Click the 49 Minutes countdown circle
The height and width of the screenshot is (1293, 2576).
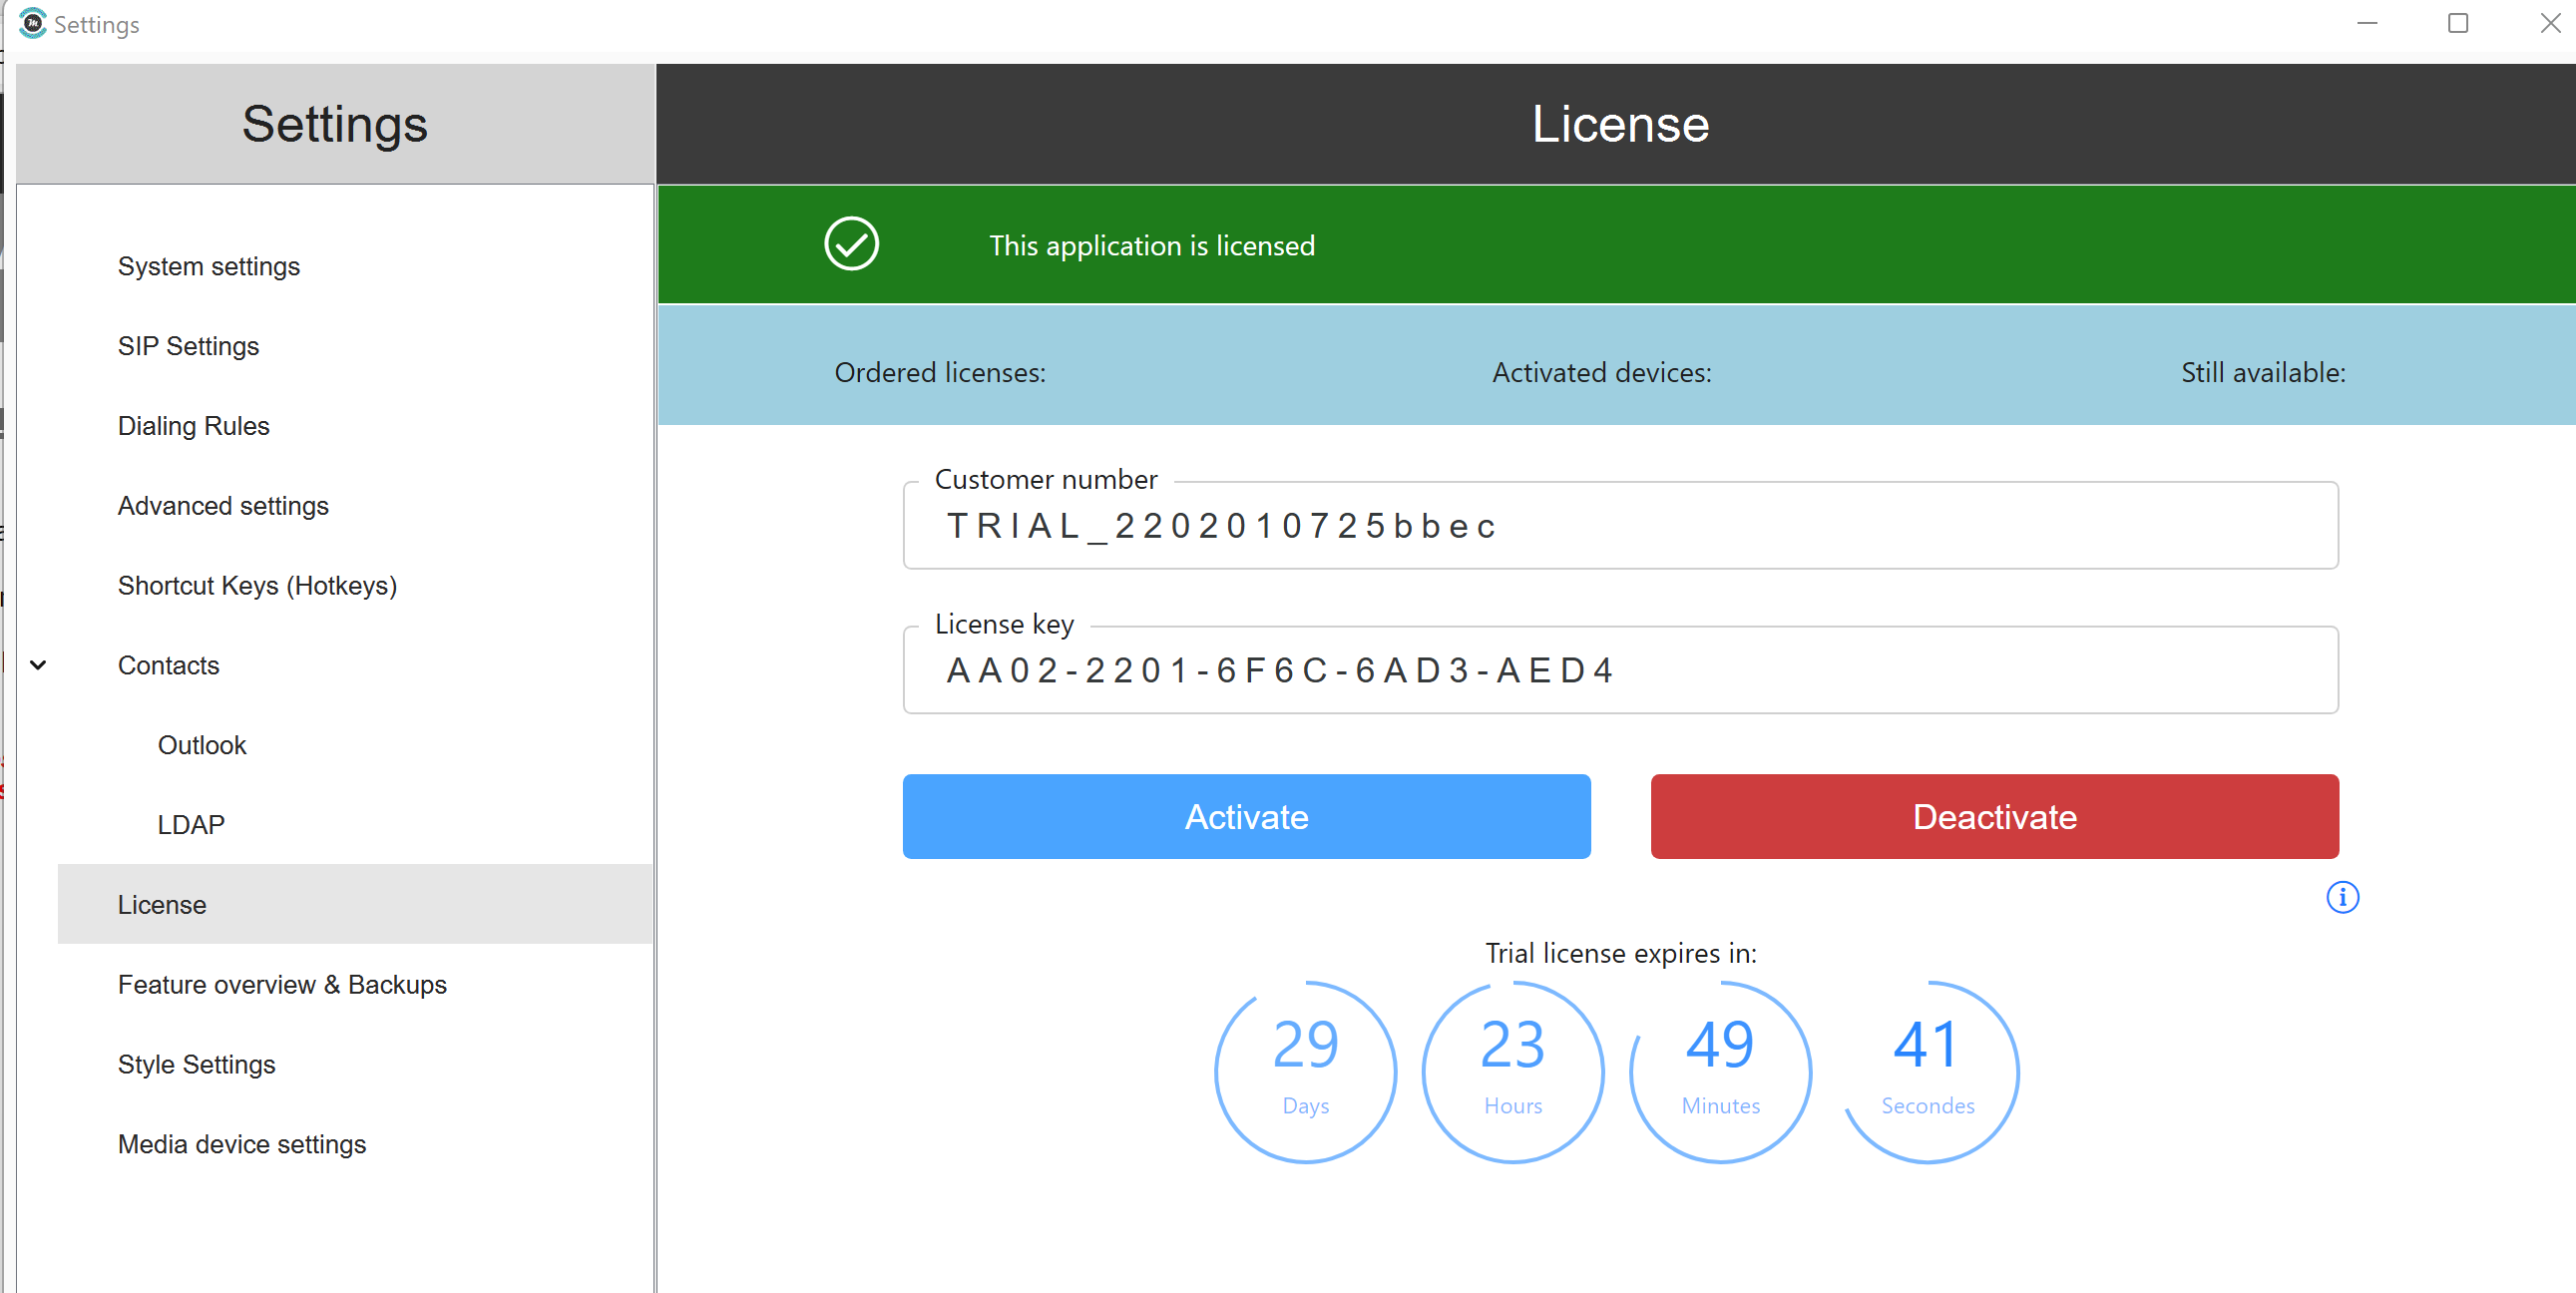click(1720, 1072)
